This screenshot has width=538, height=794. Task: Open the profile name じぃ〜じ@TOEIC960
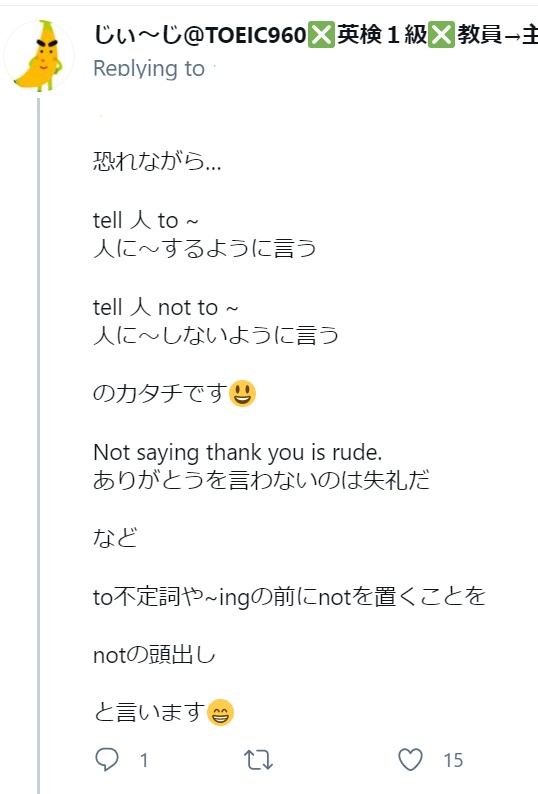[x=200, y=35]
